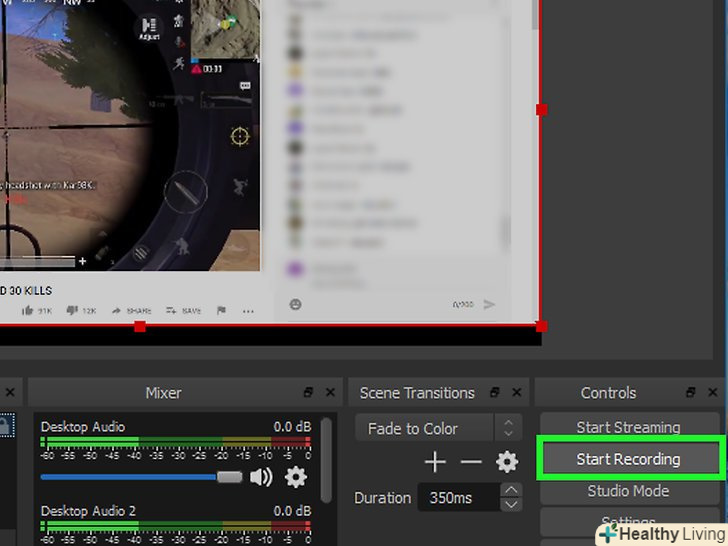Click the Desktop Audio level meter
Screen dimensions: 728x546
coord(176,441)
